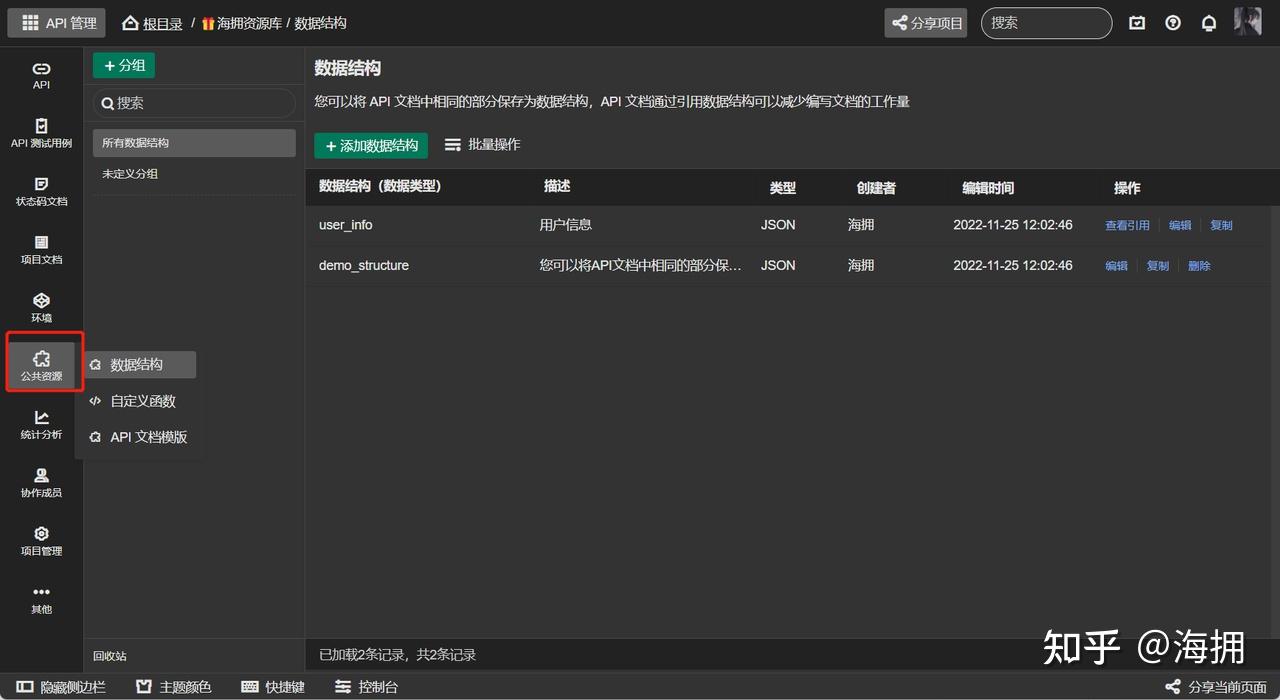Select 未定义分组 group
Viewport: 1280px width, 700px height.
(194, 174)
